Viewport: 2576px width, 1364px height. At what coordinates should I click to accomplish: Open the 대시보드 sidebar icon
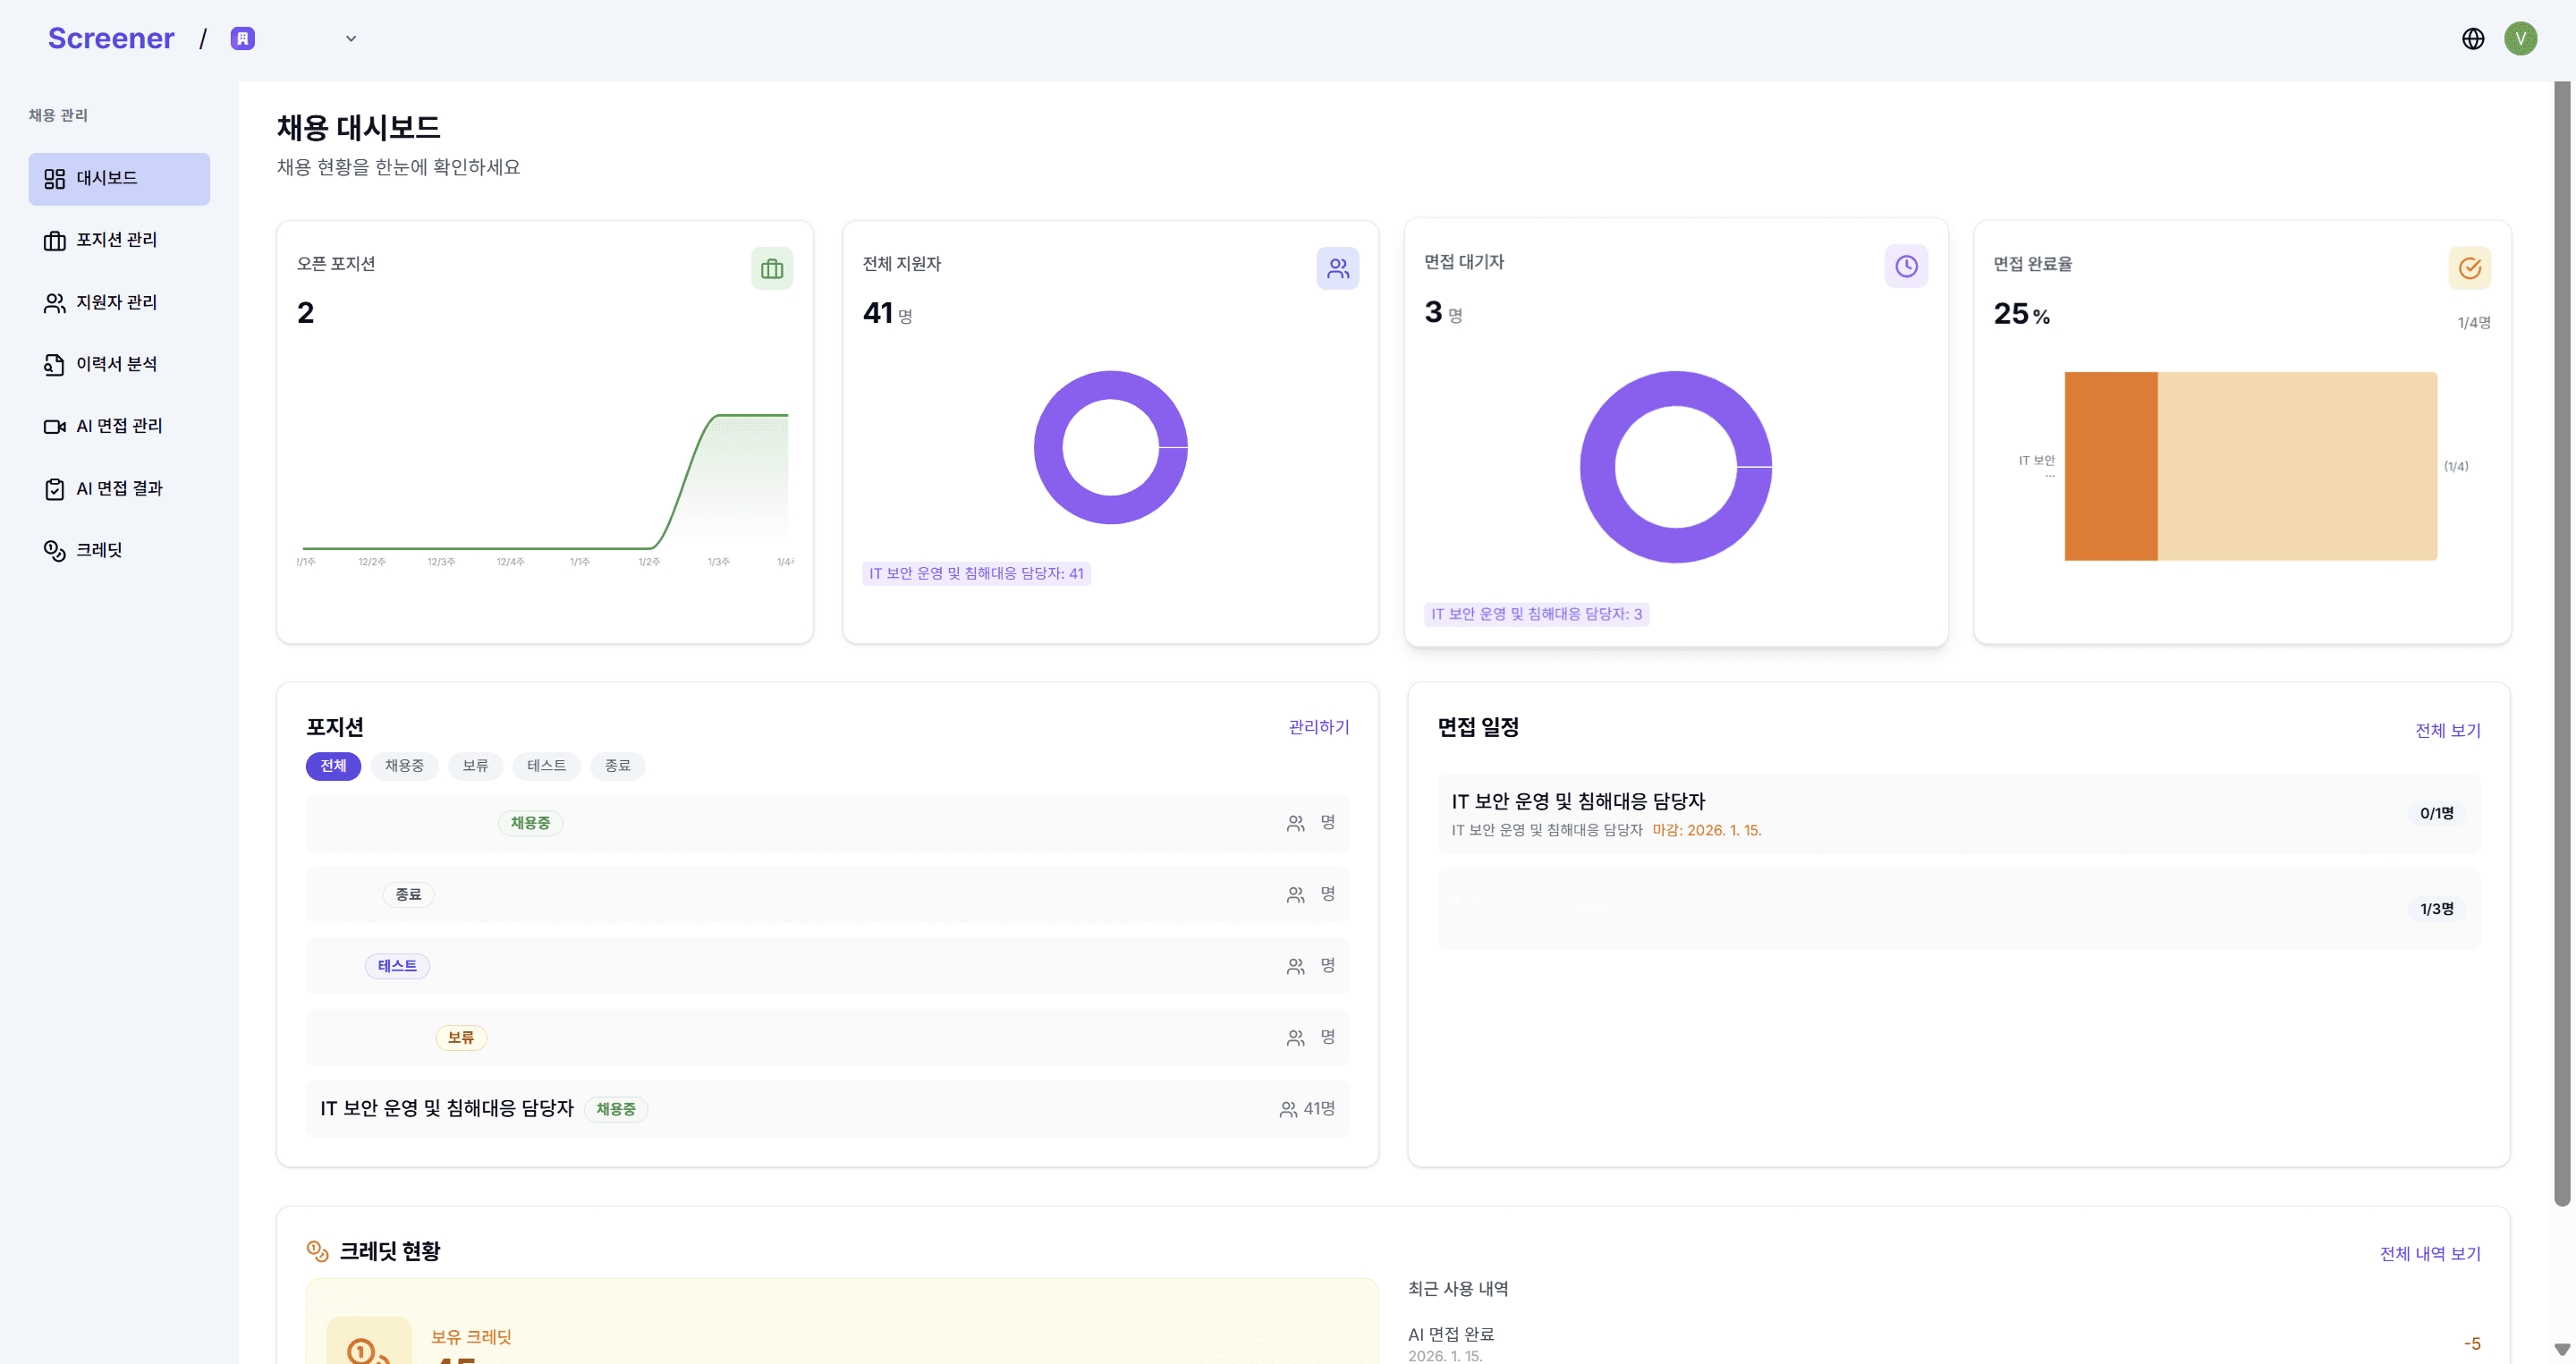(x=55, y=178)
